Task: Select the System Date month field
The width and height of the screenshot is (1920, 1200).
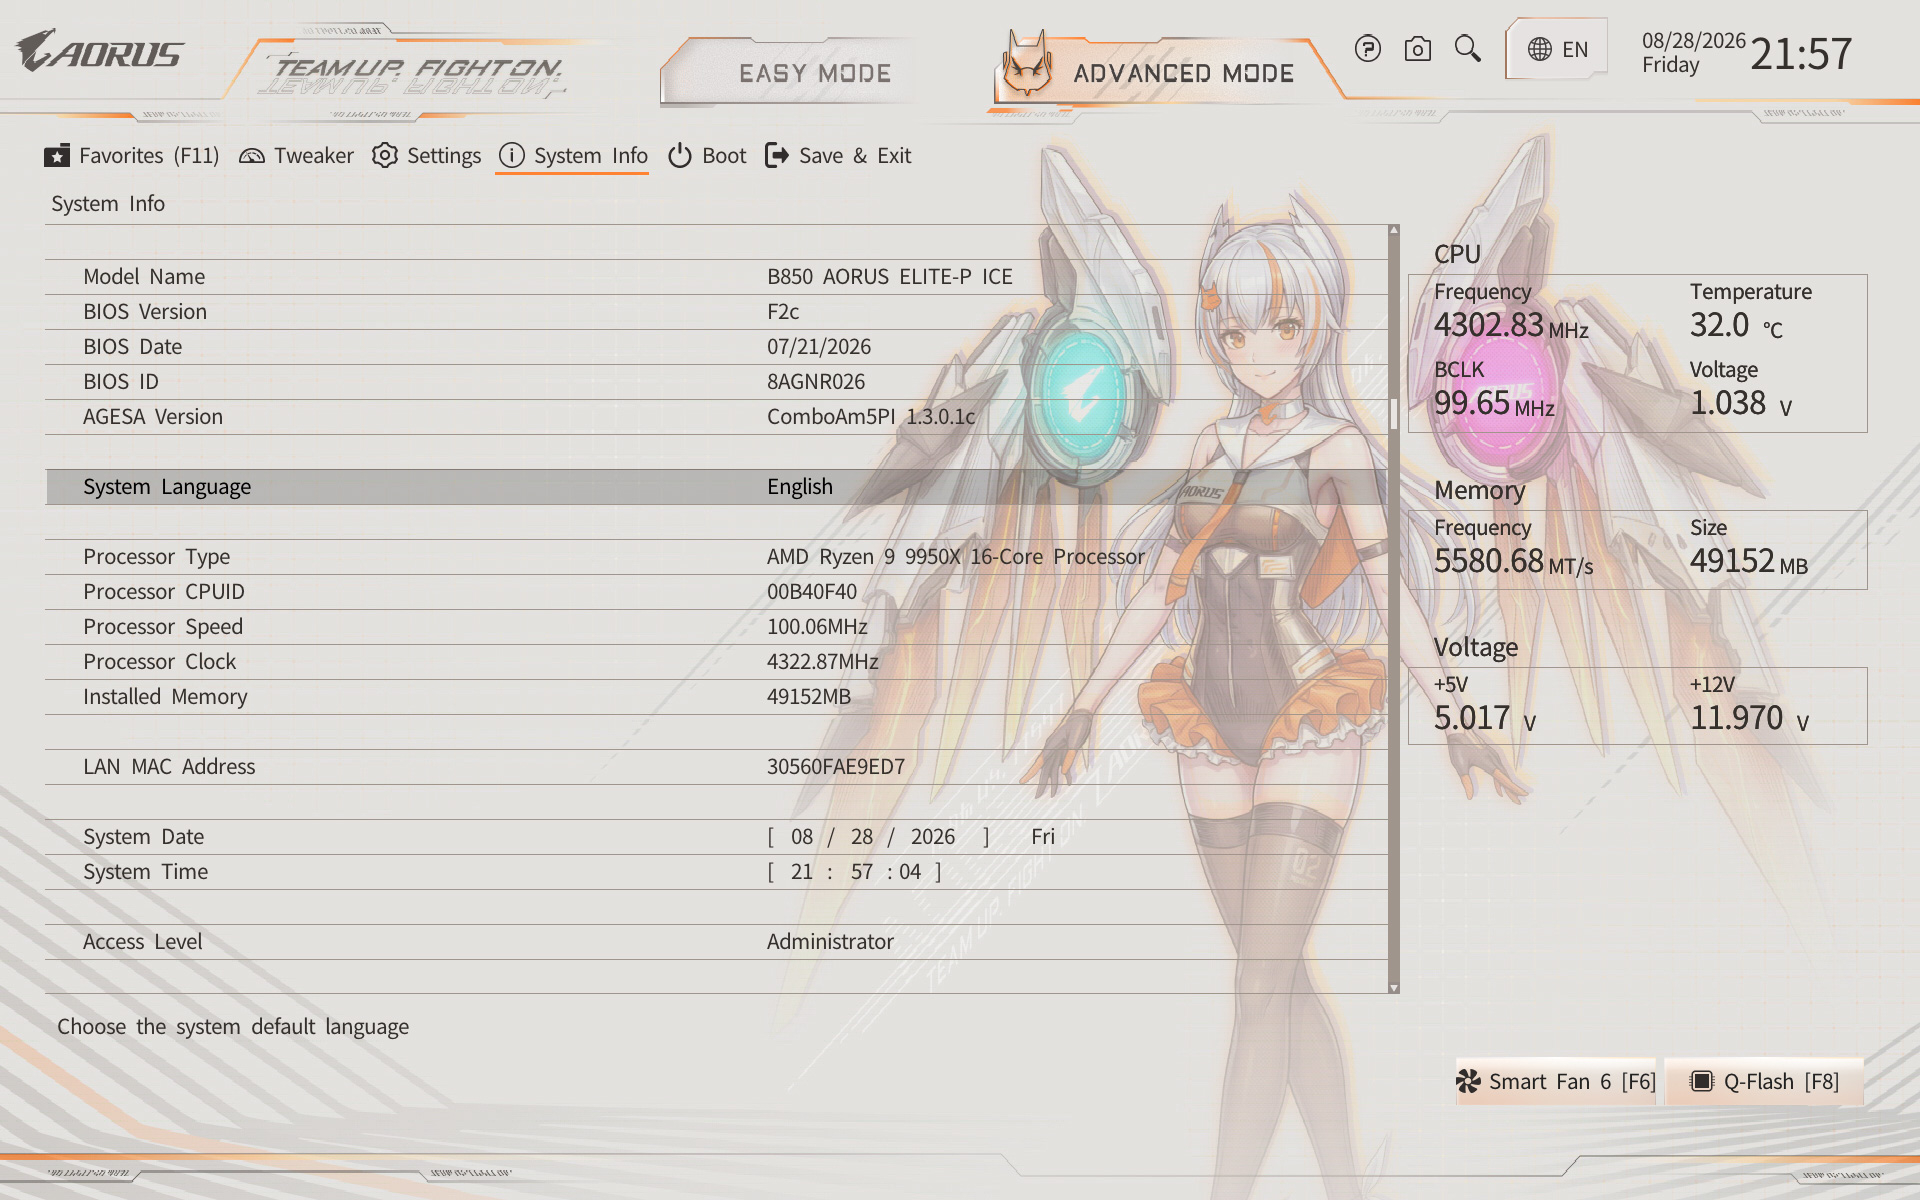Action: [802, 837]
